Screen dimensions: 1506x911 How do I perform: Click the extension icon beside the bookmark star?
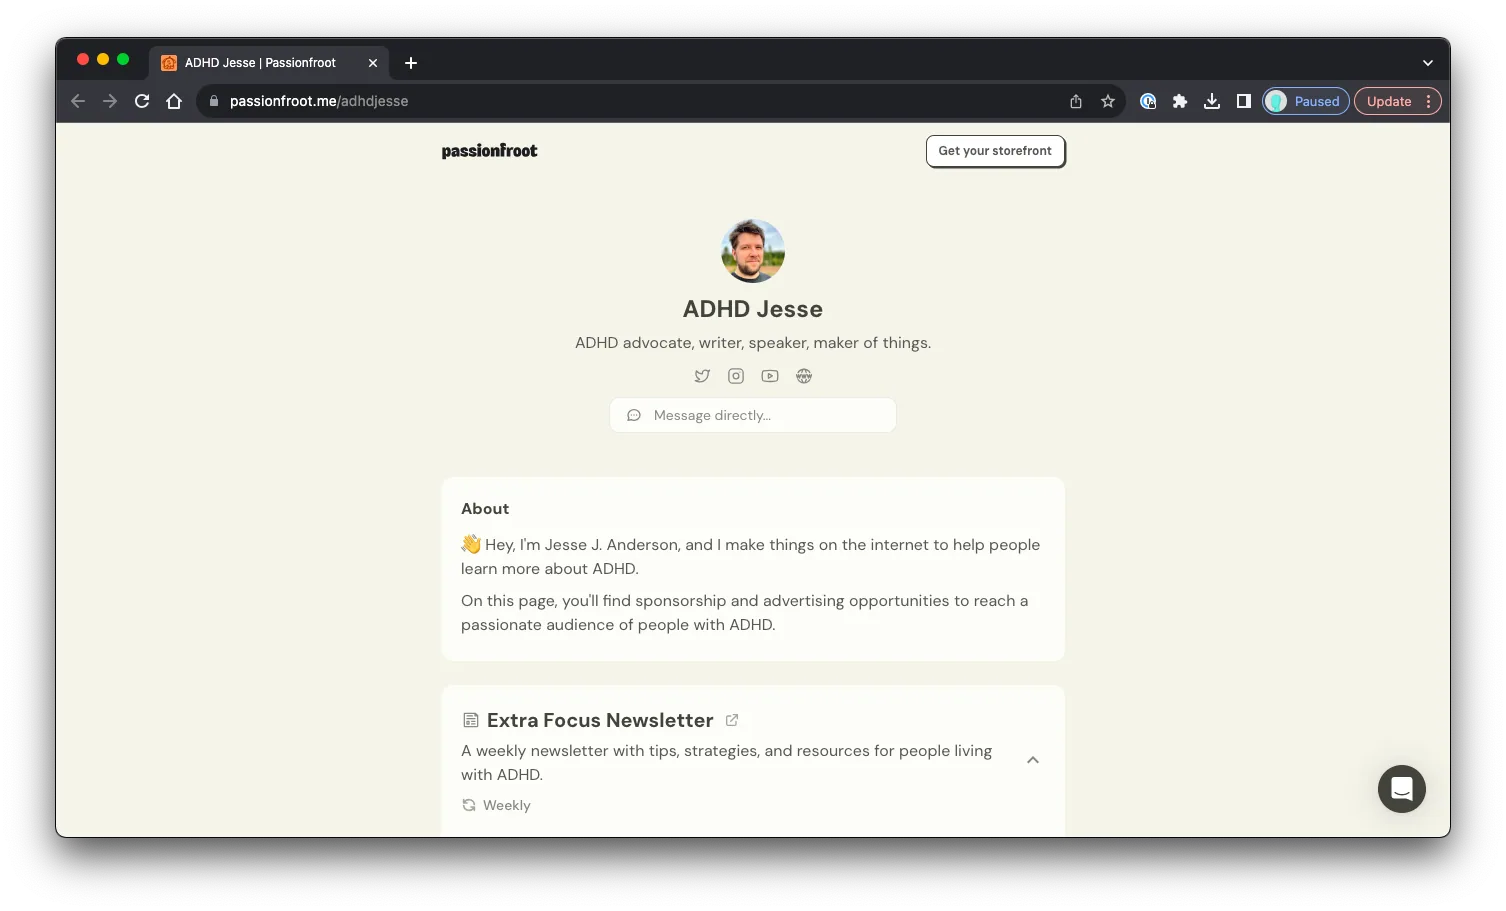(1148, 101)
